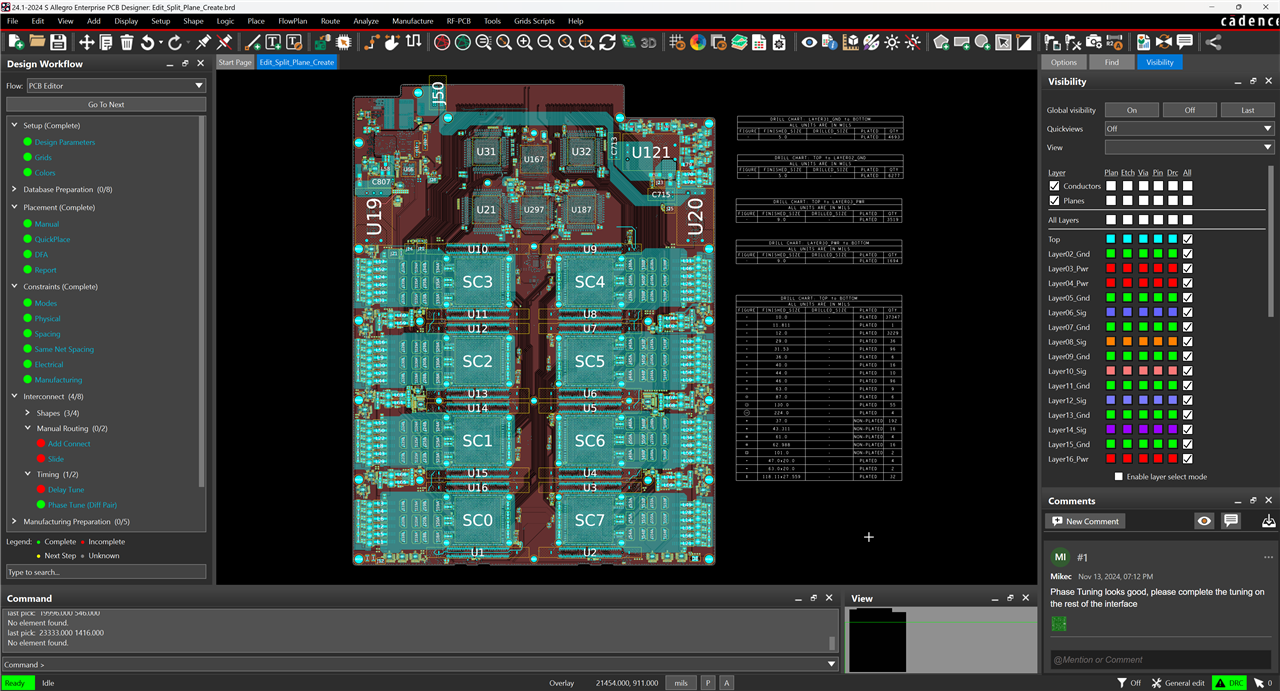Click the Go To Next button

(106, 104)
